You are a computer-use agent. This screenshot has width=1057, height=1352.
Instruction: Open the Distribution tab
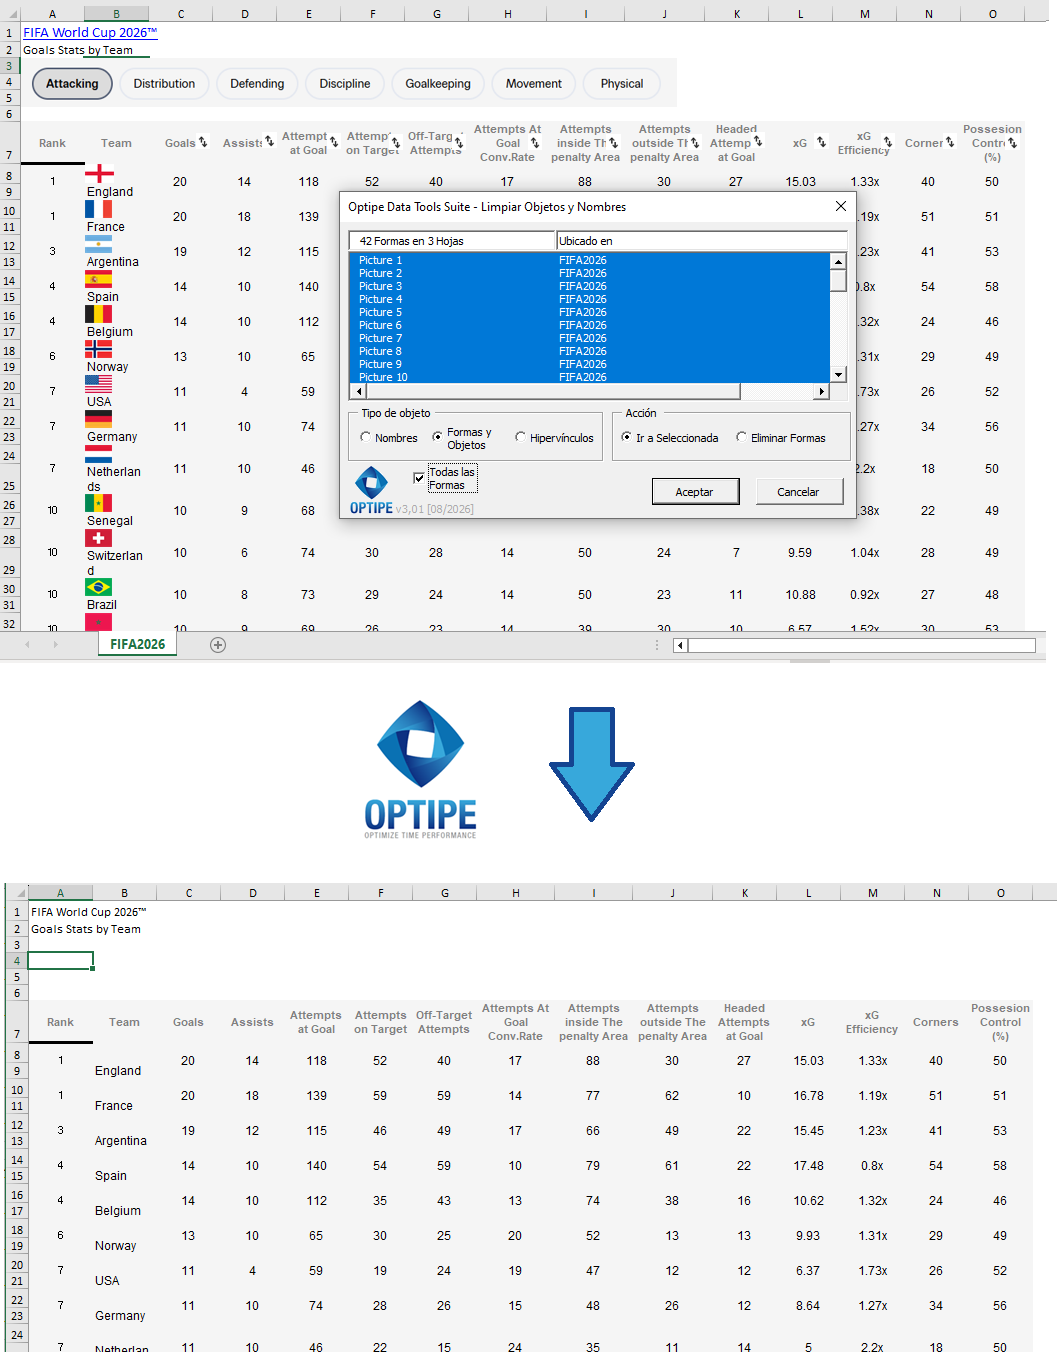click(164, 84)
